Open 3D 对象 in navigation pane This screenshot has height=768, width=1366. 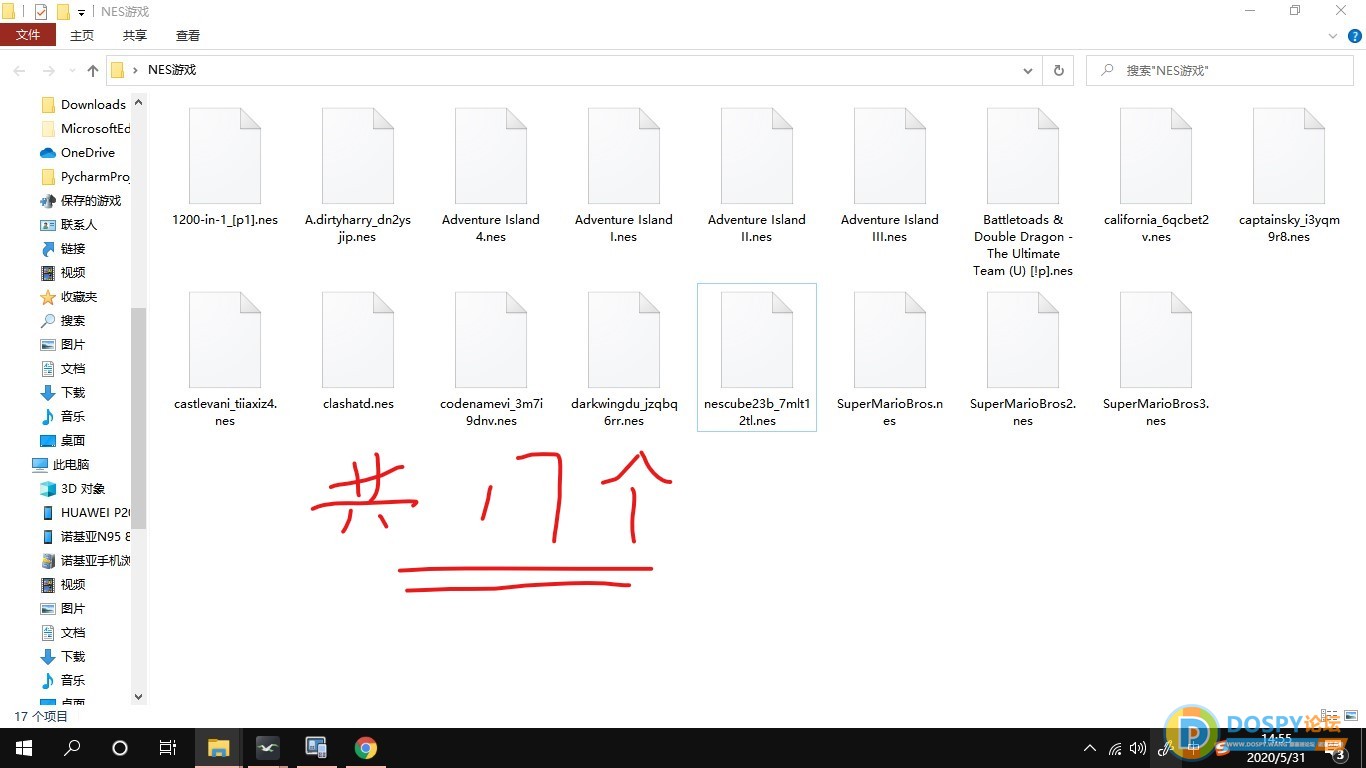(x=72, y=488)
